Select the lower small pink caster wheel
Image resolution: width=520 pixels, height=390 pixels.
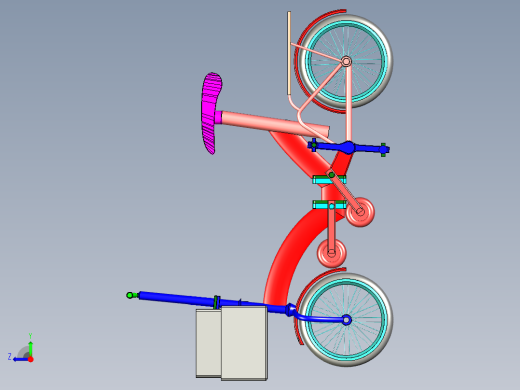click(x=331, y=253)
